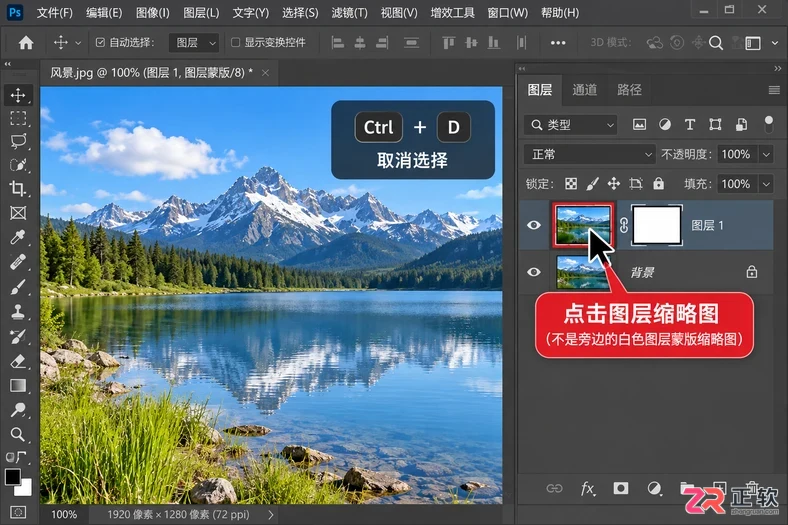This screenshot has height=525, width=788.
Task: Select the Eraser tool
Action: click(x=18, y=361)
